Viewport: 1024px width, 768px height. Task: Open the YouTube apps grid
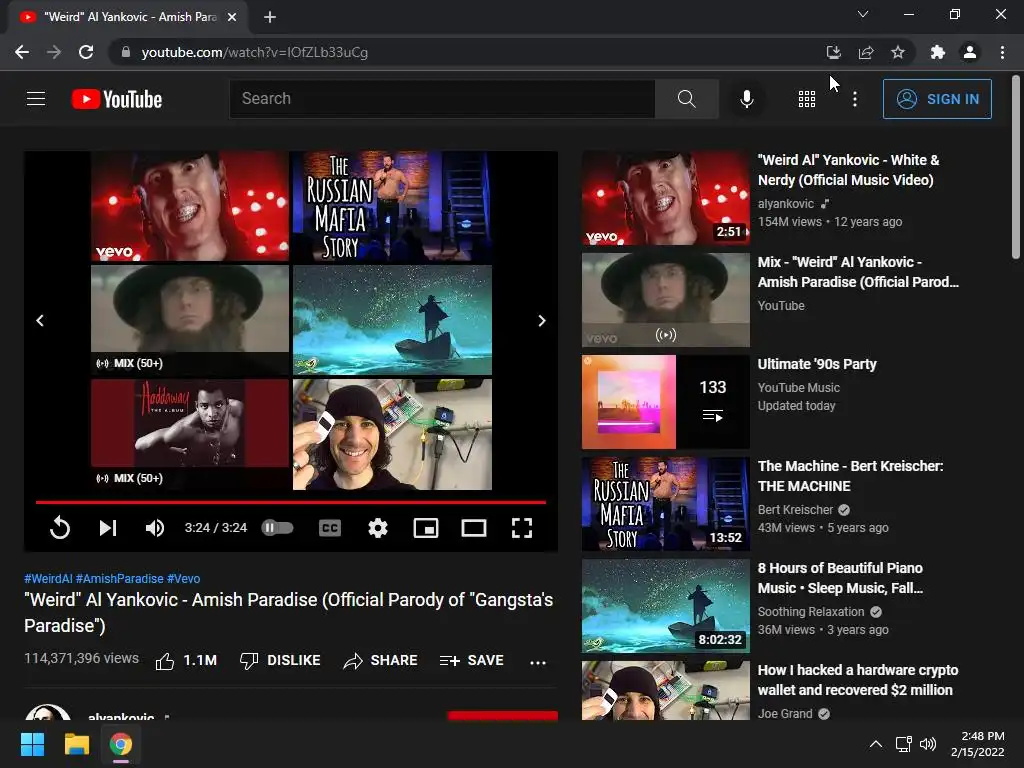[x=807, y=99]
